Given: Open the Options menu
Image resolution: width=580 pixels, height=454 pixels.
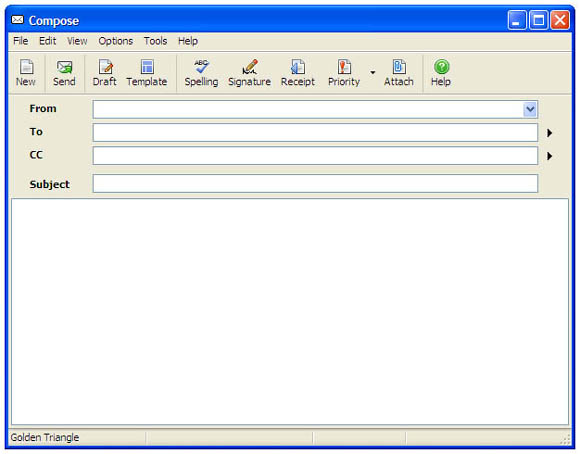Looking at the screenshot, I should [x=115, y=41].
